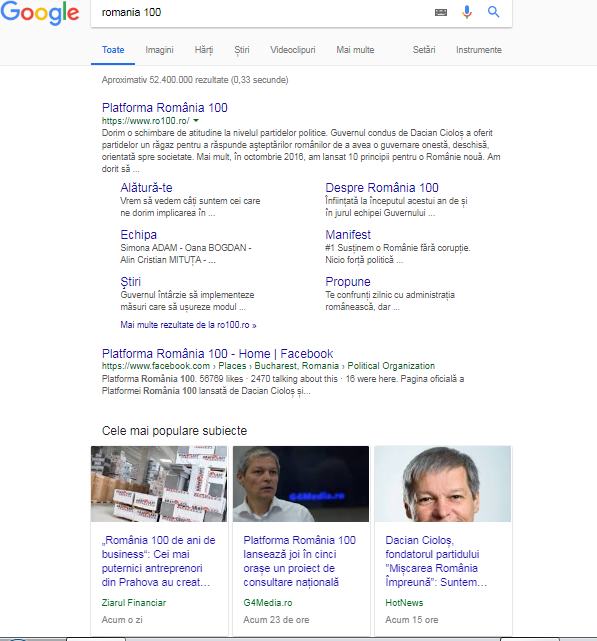The height and width of the screenshot is (641, 597).
Task: Click the G4Media.ro source label
Action: pyautogui.click(x=268, y=603)
